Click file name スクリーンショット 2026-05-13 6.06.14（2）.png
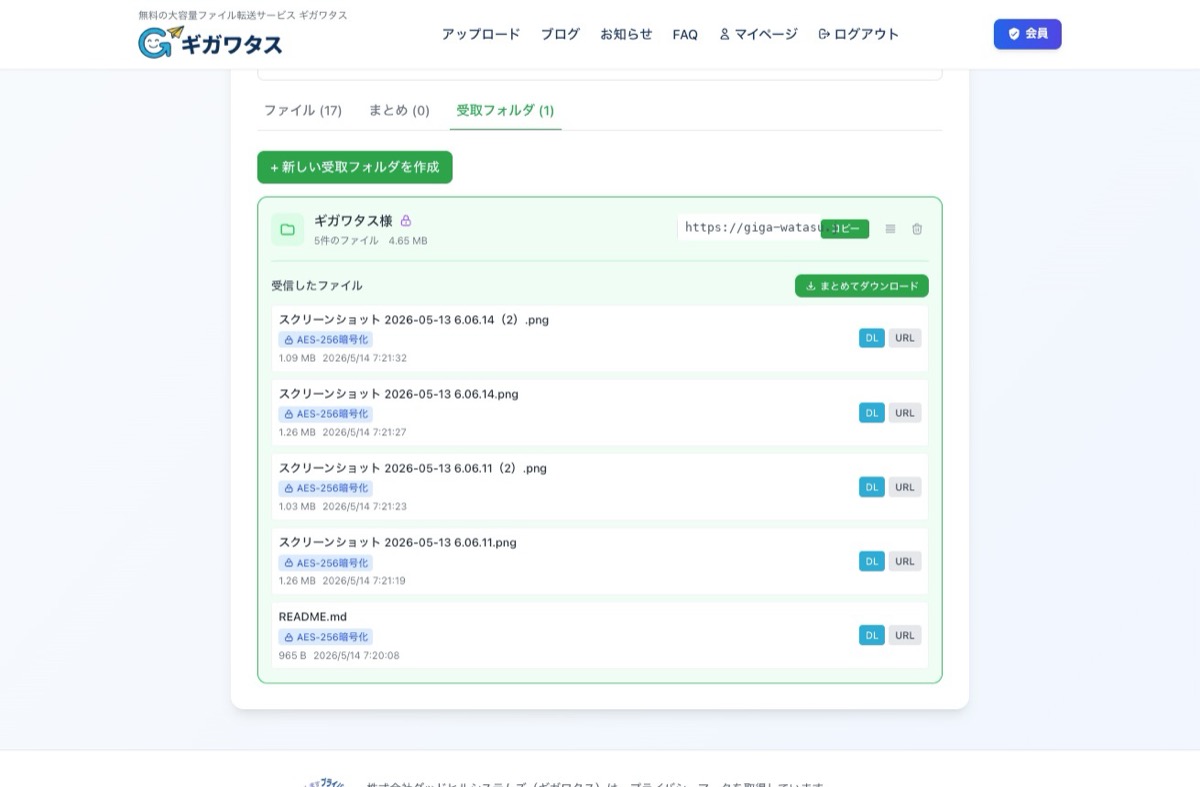Viewport: 1200px width, 787px height. coord(414,320)
